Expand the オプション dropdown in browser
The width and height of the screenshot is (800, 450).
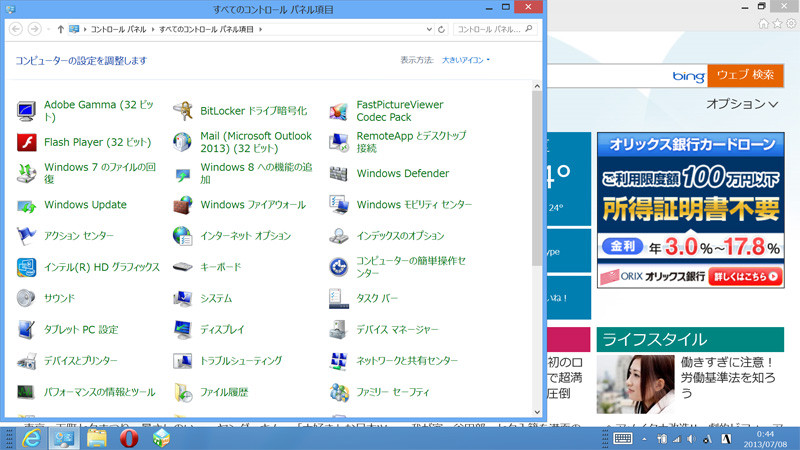pos(742,104)
